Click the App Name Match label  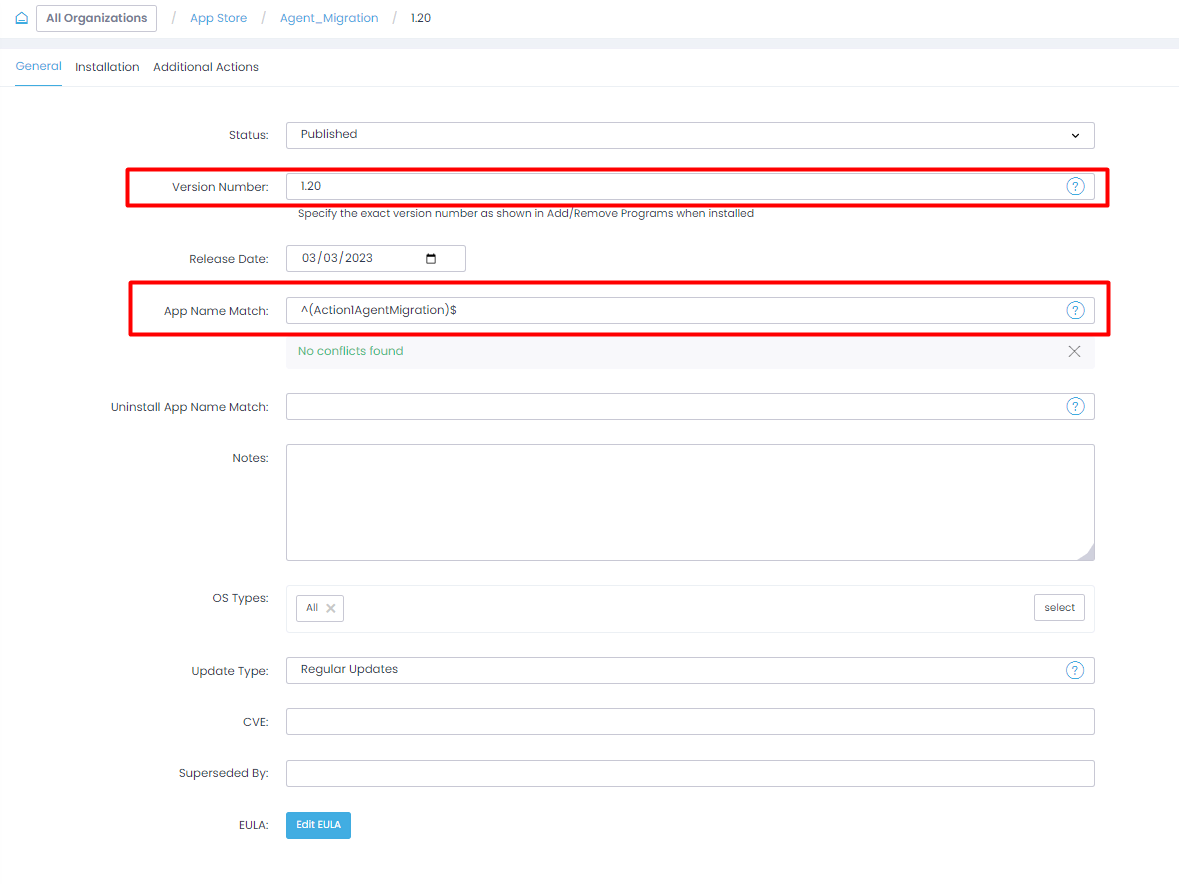point(216,311)
